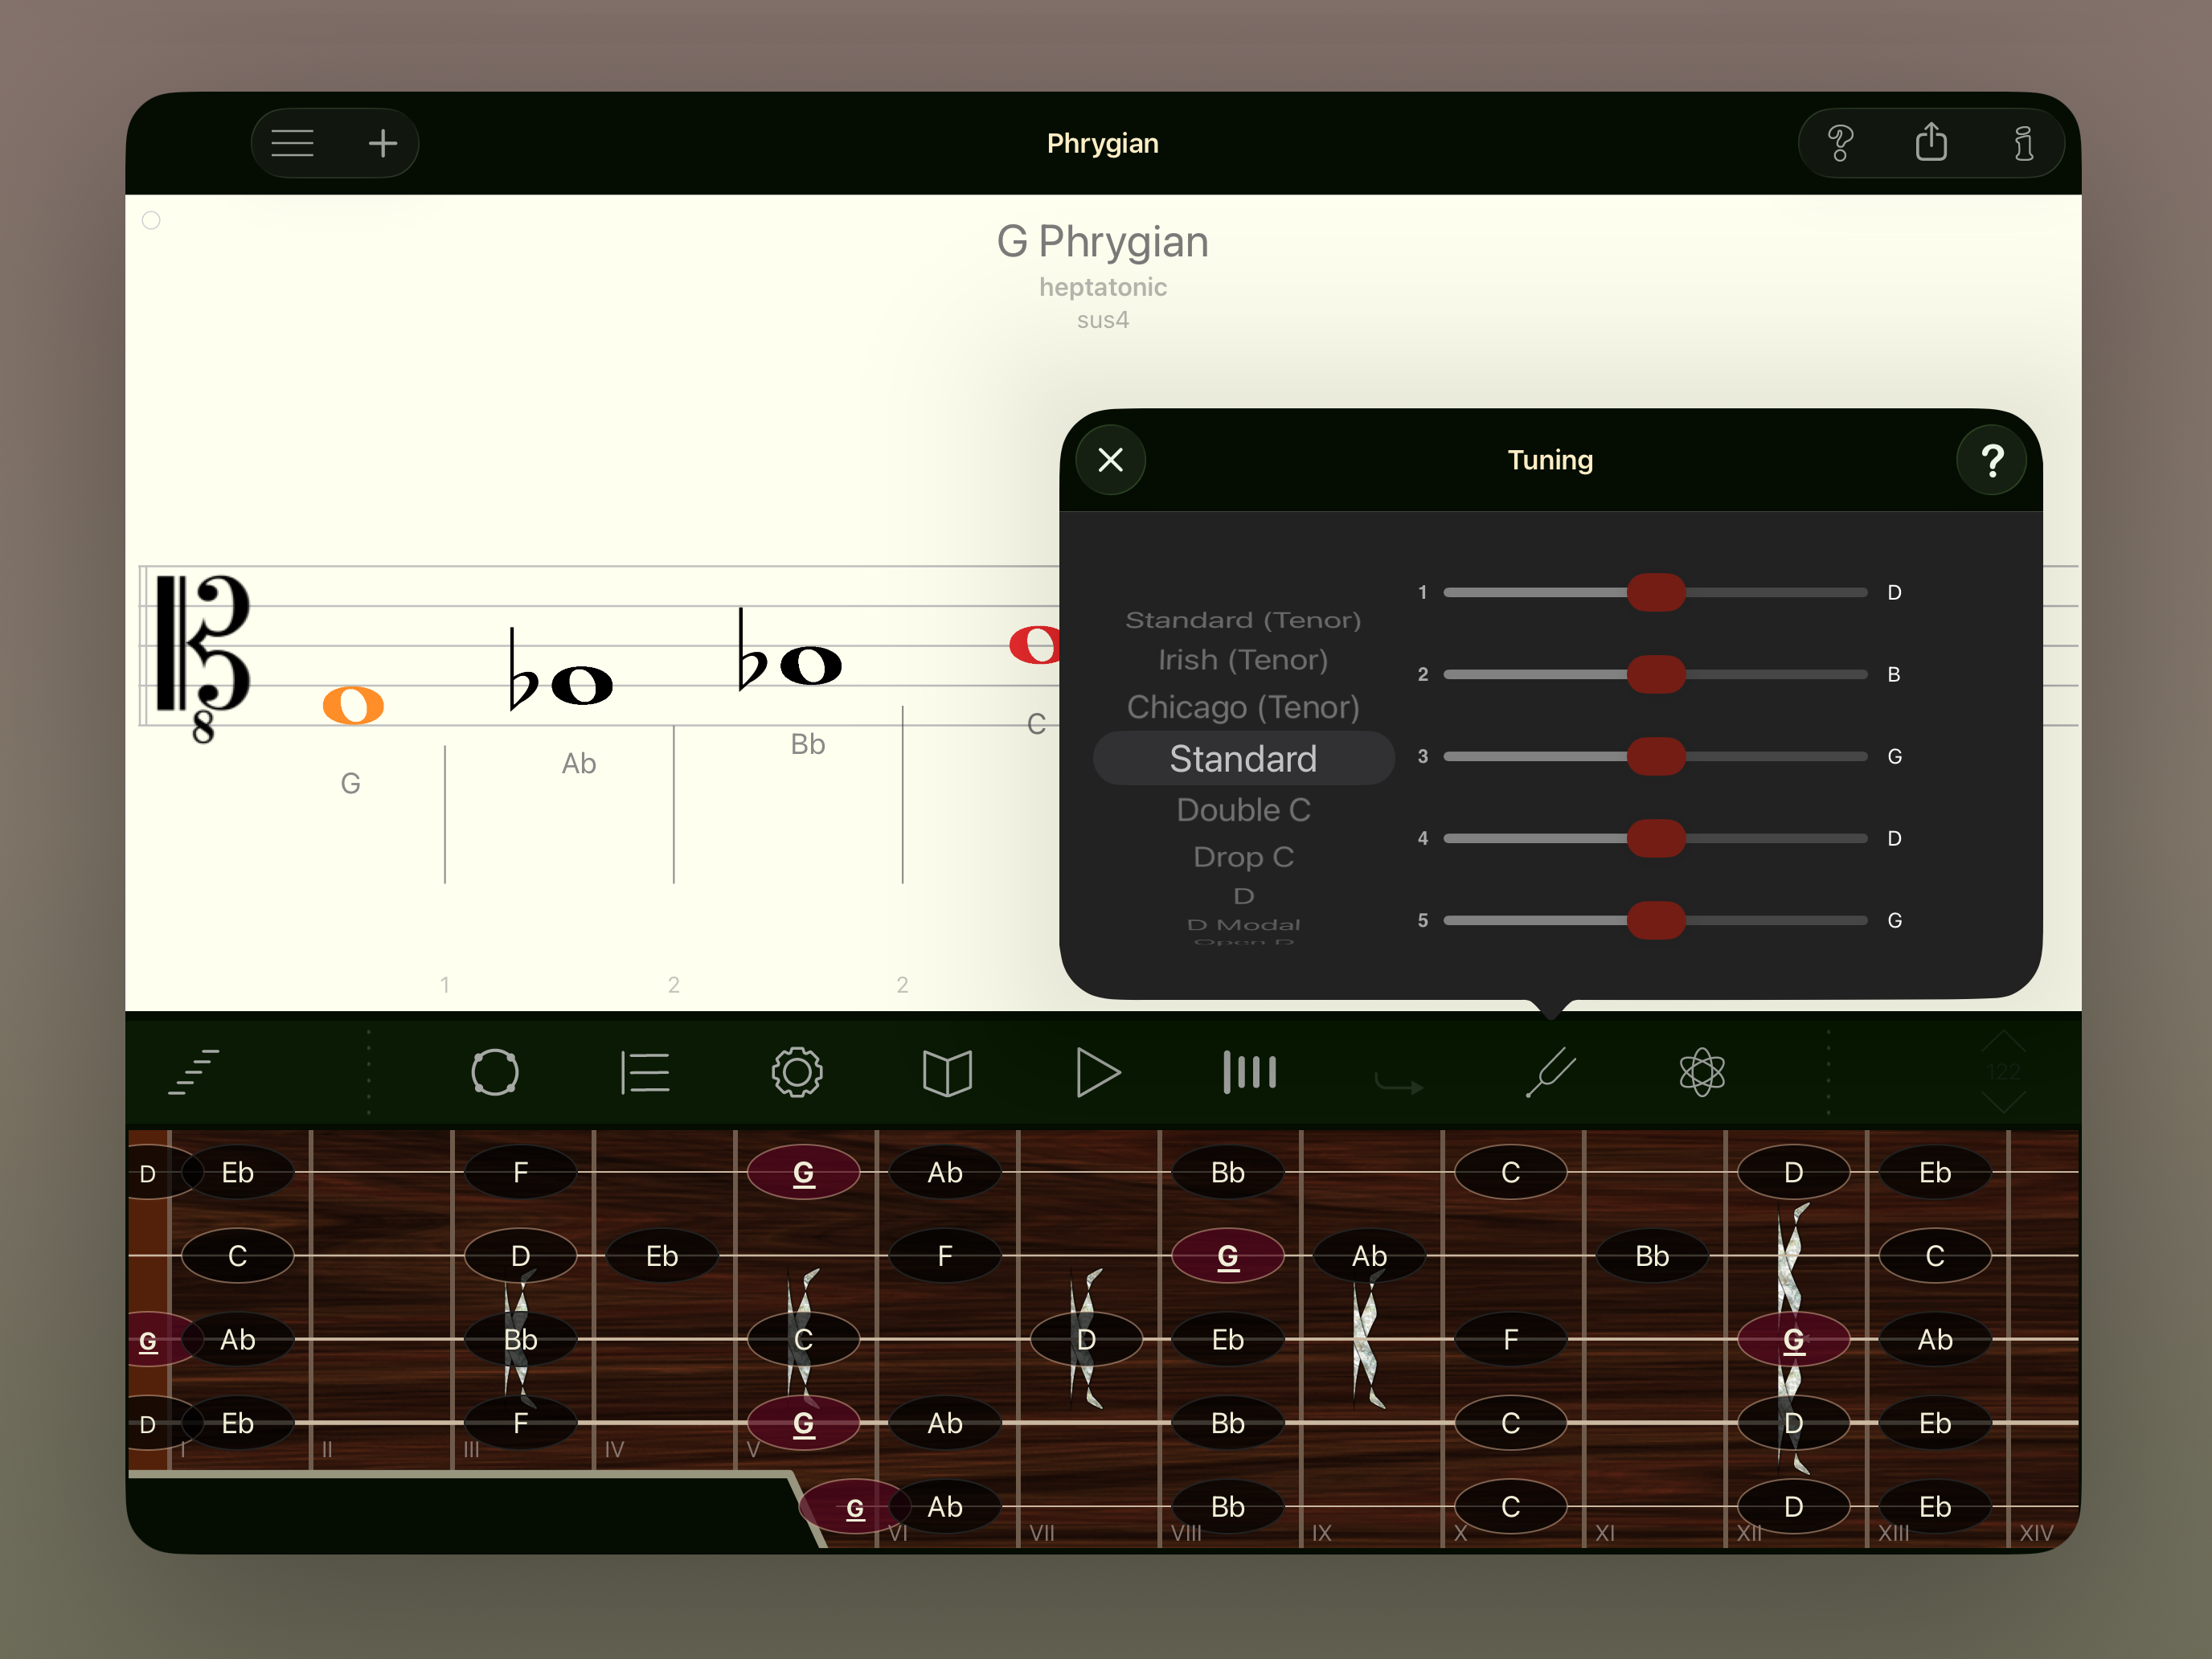The height and width of the screenshot is (1659, 2212).
Task: Click string 1 tuning slider handle
Action: (x=1656, y=592)
